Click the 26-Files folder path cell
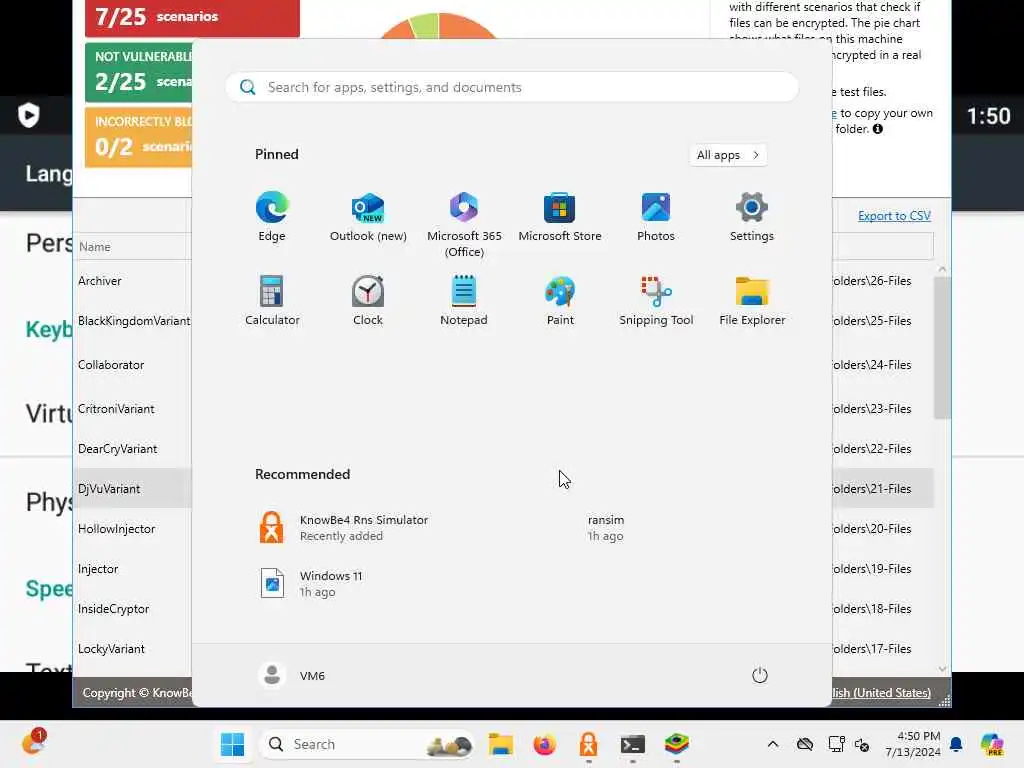Viewport: 1024px width, 768px height. click(871, 281)
